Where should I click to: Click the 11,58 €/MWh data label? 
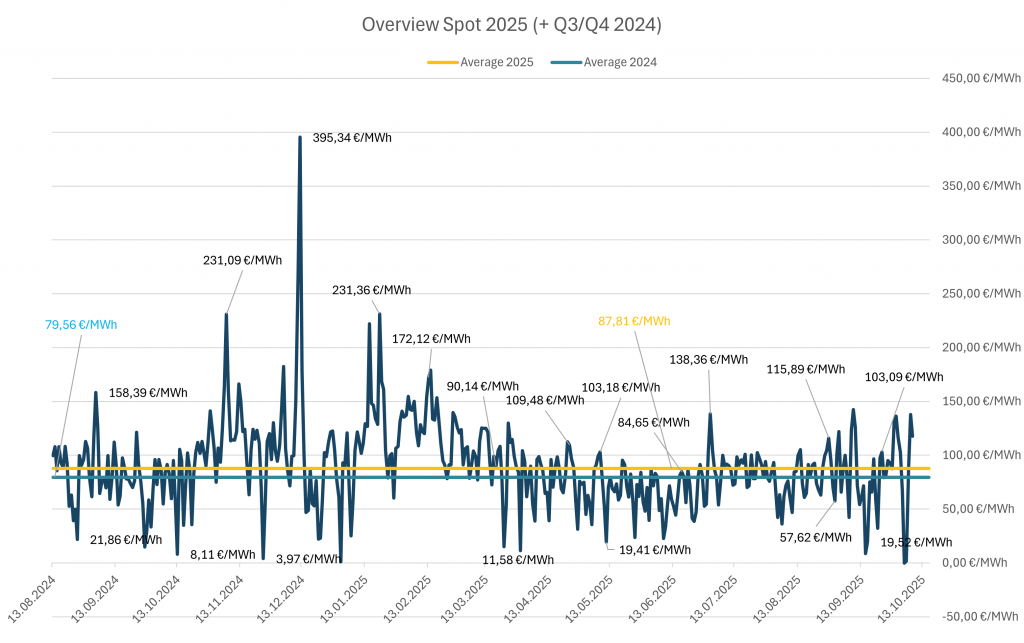[x=517, y=560]
